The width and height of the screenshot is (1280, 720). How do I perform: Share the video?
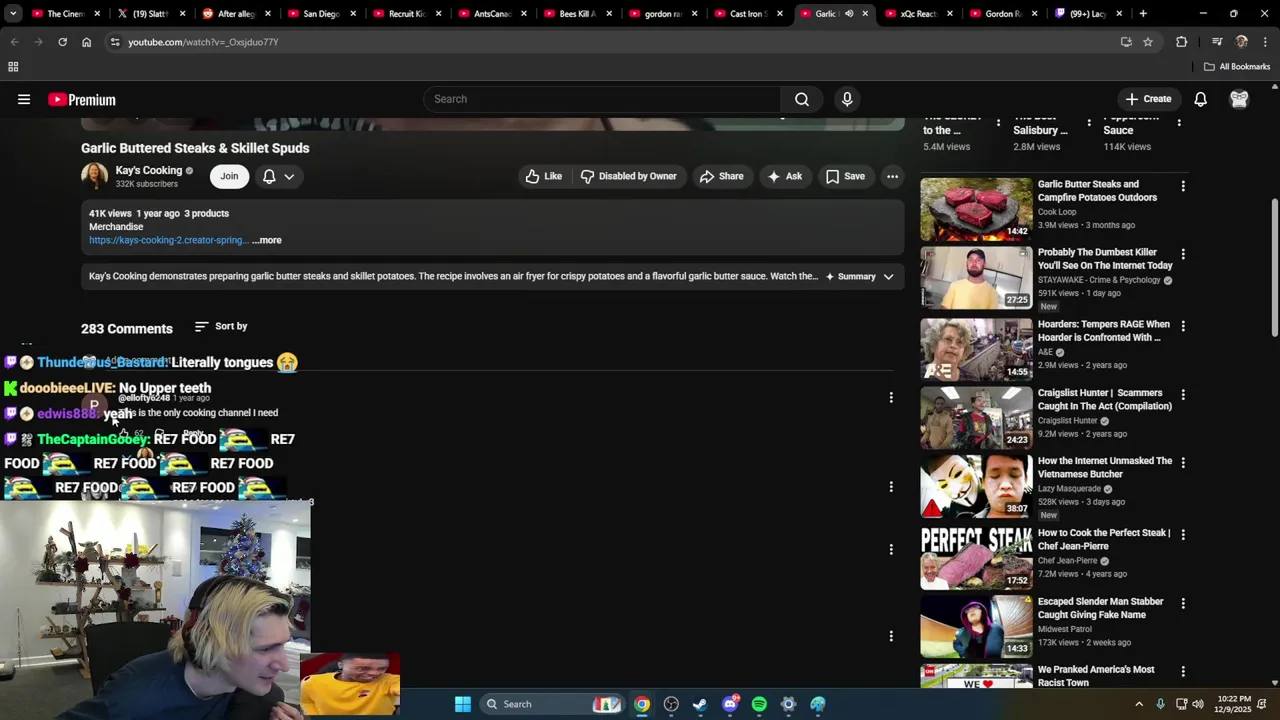[x=721, y=176]
